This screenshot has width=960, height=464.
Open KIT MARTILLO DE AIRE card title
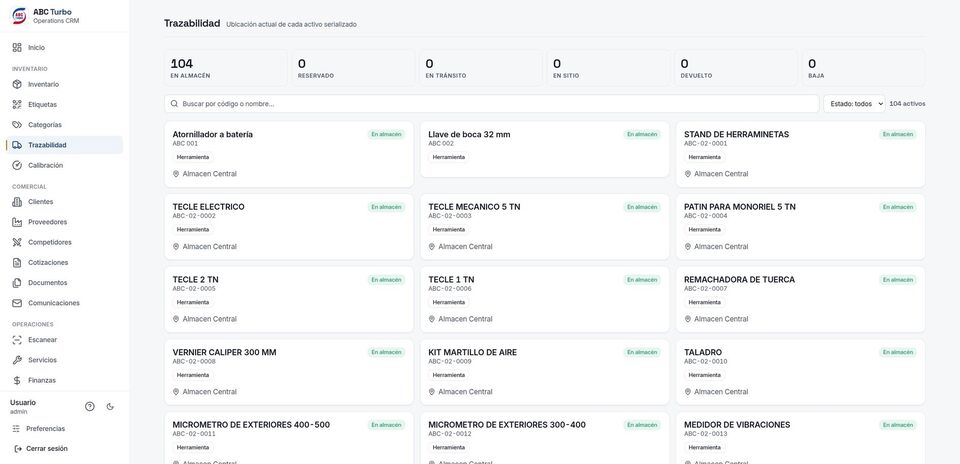click(x=472, y=353)
